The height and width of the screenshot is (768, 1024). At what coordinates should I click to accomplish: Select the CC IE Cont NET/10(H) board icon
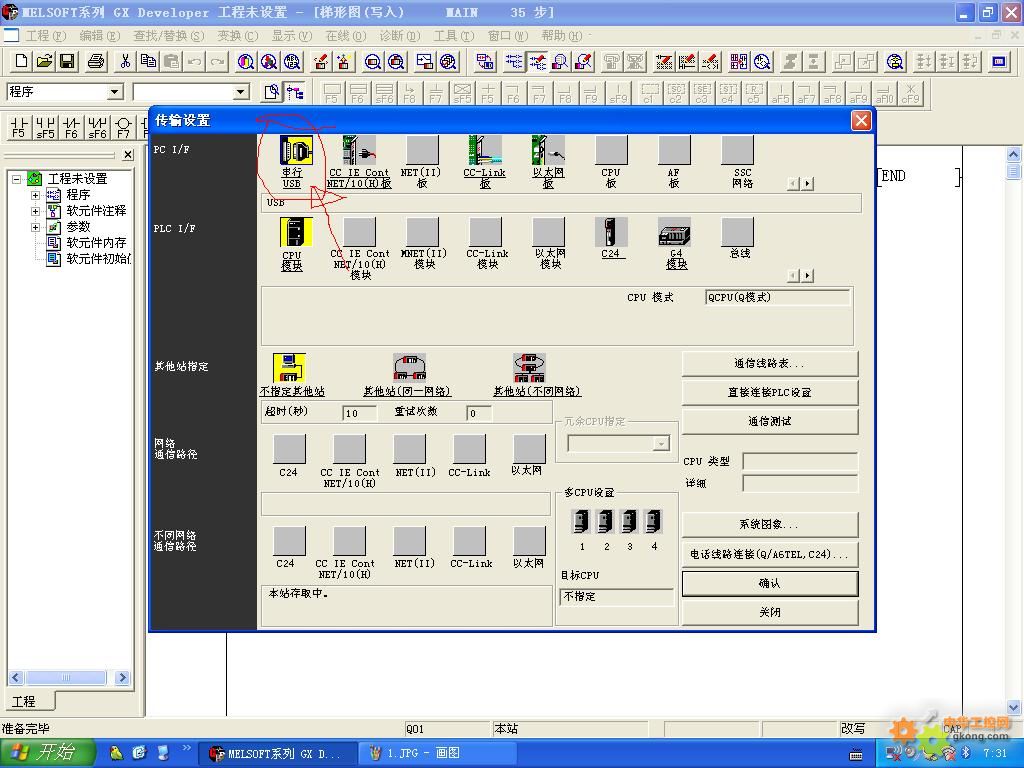[x=359, y=151]
